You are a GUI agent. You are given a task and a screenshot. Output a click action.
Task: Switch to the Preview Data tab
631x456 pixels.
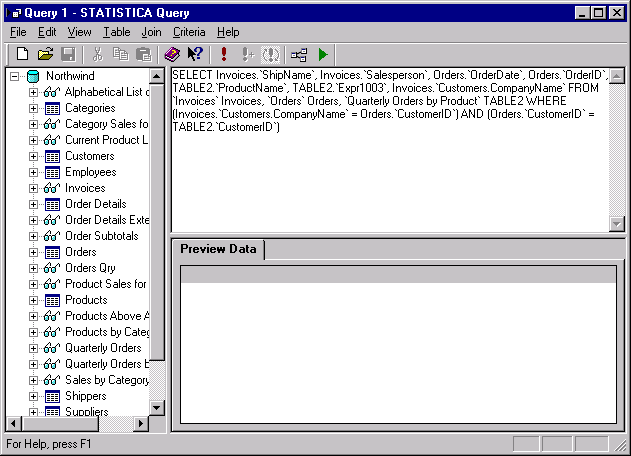click(x=218, y=250)
